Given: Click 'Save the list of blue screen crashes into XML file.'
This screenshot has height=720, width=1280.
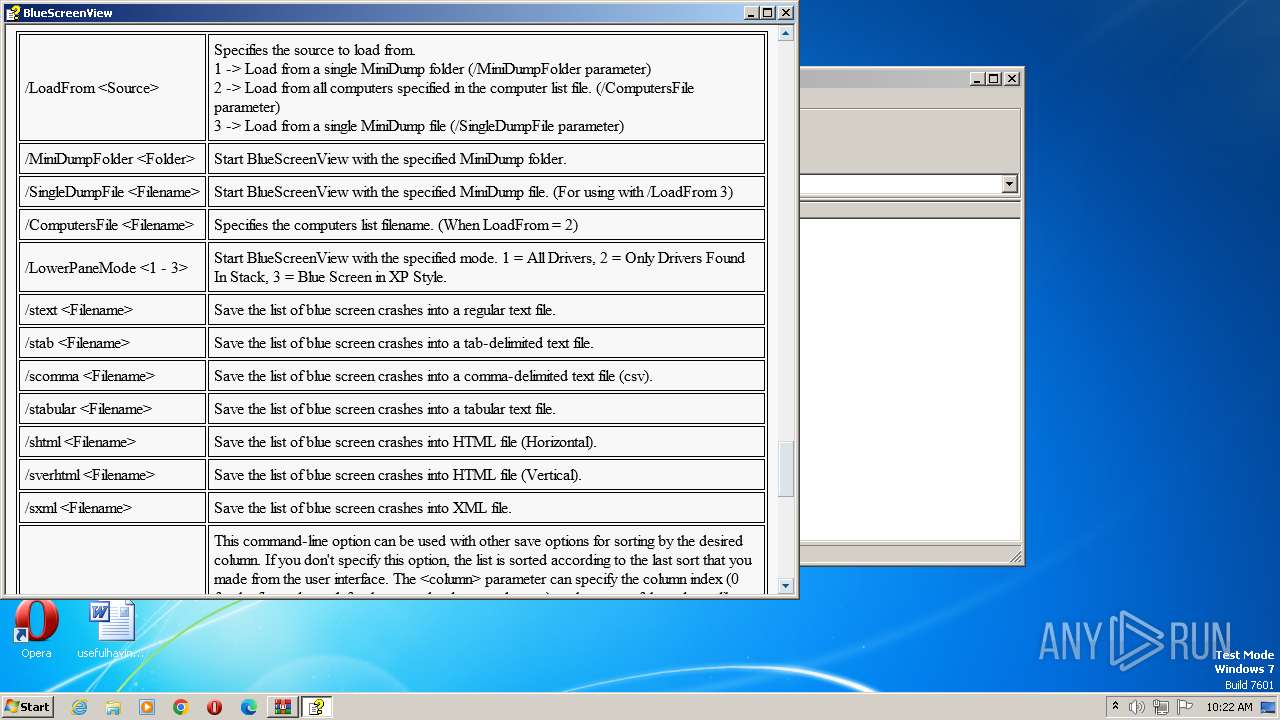Looking at the screenshot, I should pos(363,508).
